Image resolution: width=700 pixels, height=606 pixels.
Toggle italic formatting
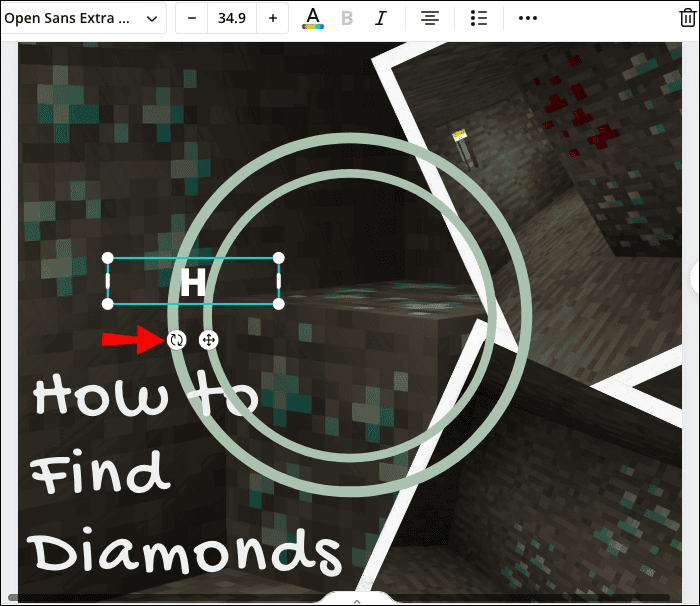381,19
